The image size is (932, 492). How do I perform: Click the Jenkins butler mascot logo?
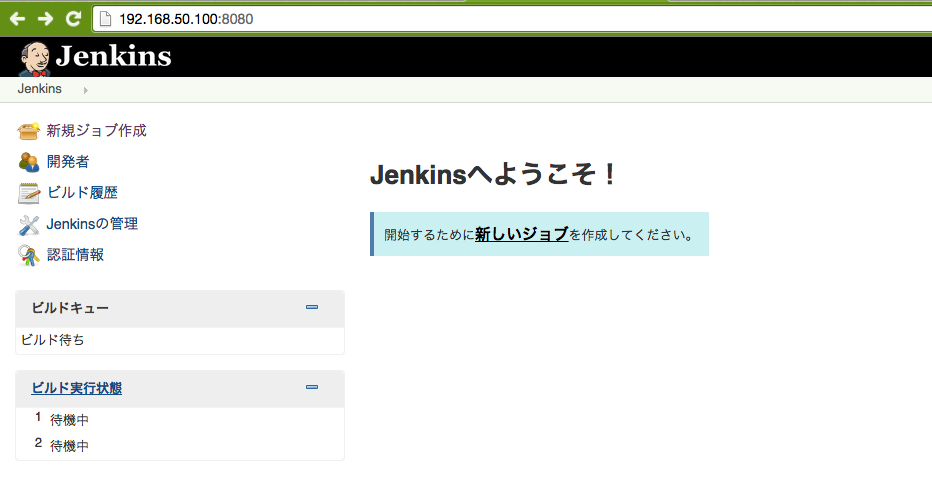(x=34, y=59)
